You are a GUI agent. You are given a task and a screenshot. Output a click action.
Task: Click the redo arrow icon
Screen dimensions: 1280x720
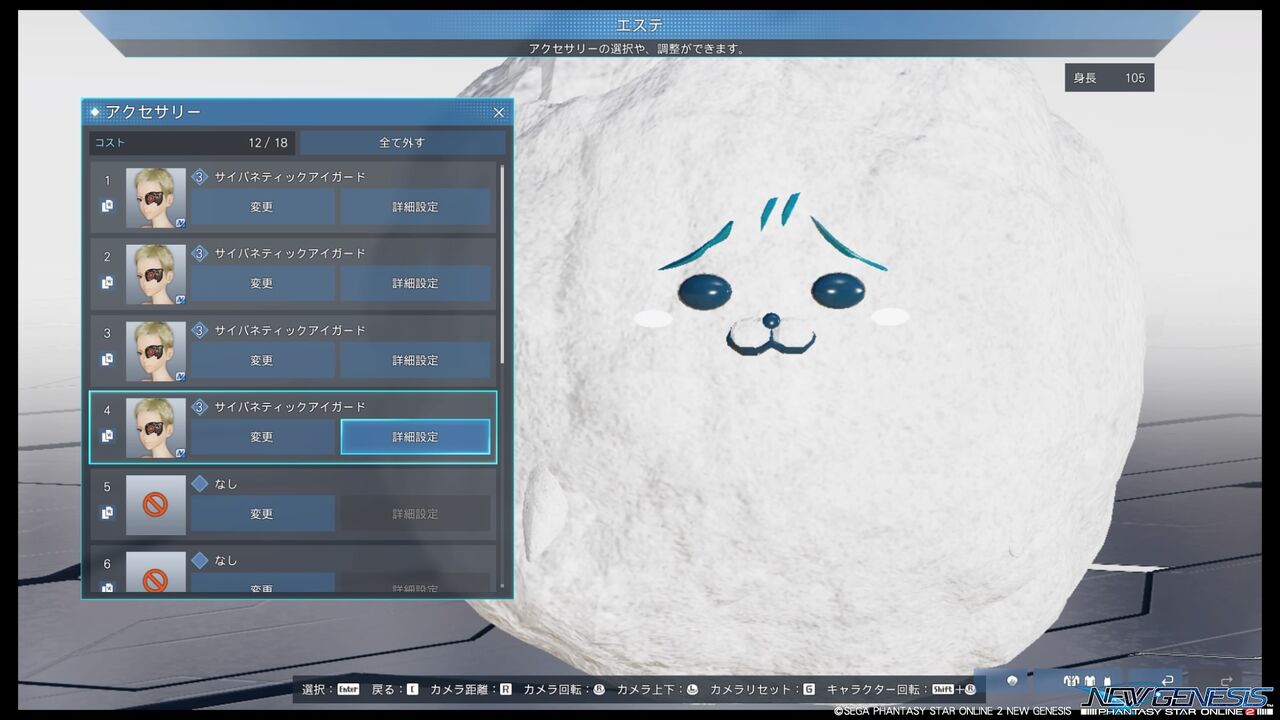(1227, 680)
